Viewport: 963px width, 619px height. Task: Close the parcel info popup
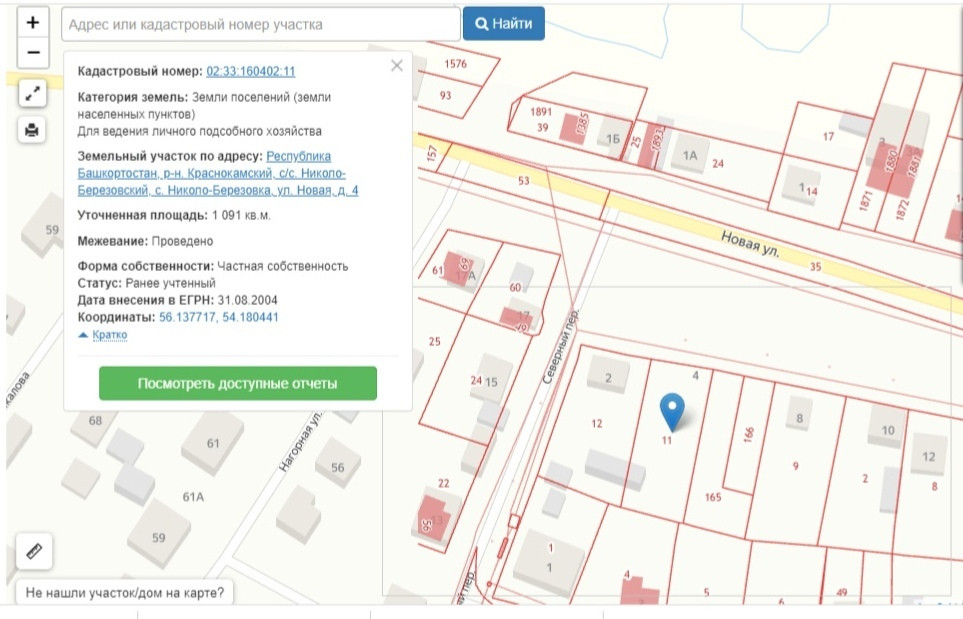point(397,66)
